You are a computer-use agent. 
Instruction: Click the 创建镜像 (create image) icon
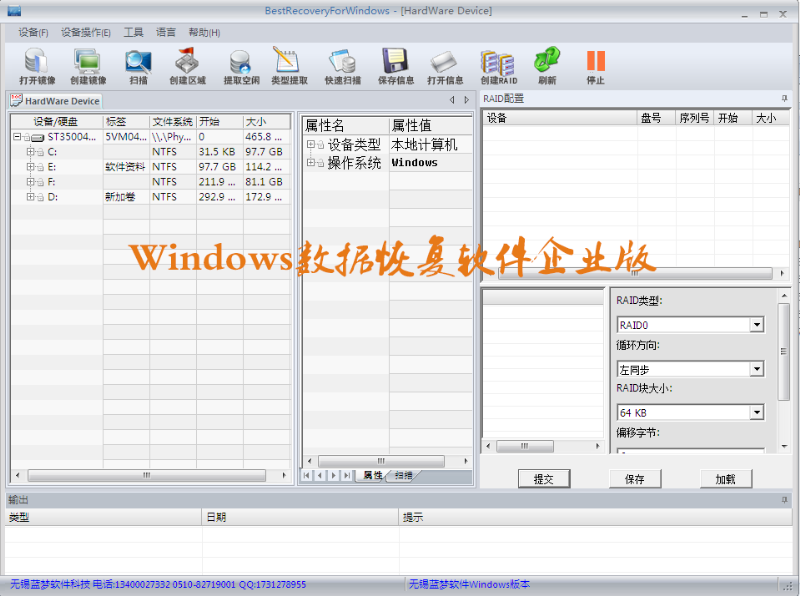pyautogui.click(x=88, y=65)
